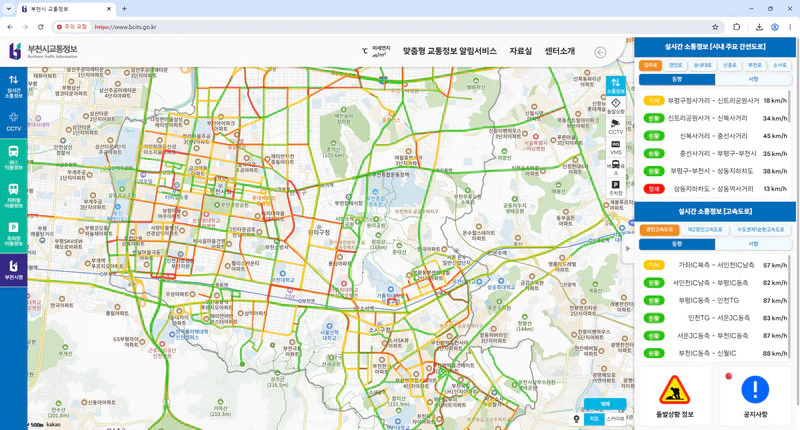Toggle 주차장 layer on map toolbar
800x430 pixels.
(x=616, y=188)
